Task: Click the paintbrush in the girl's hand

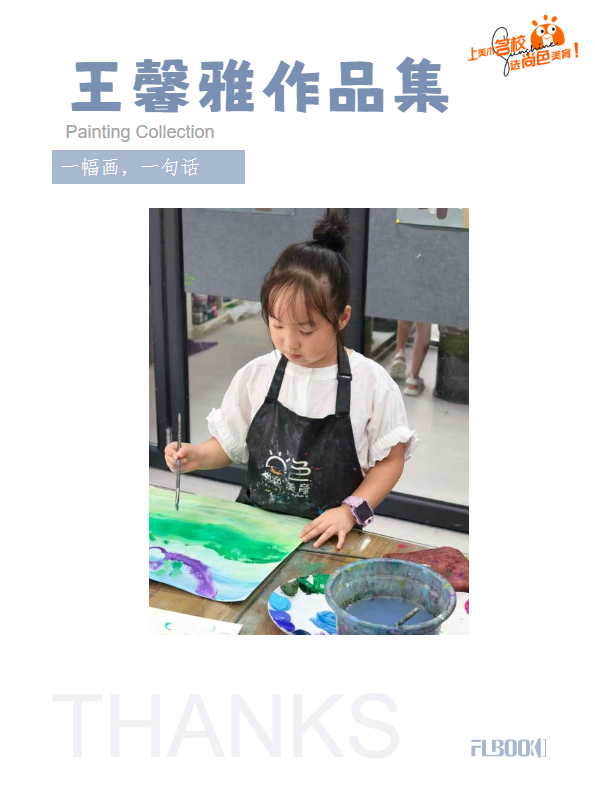Action: 178,462
